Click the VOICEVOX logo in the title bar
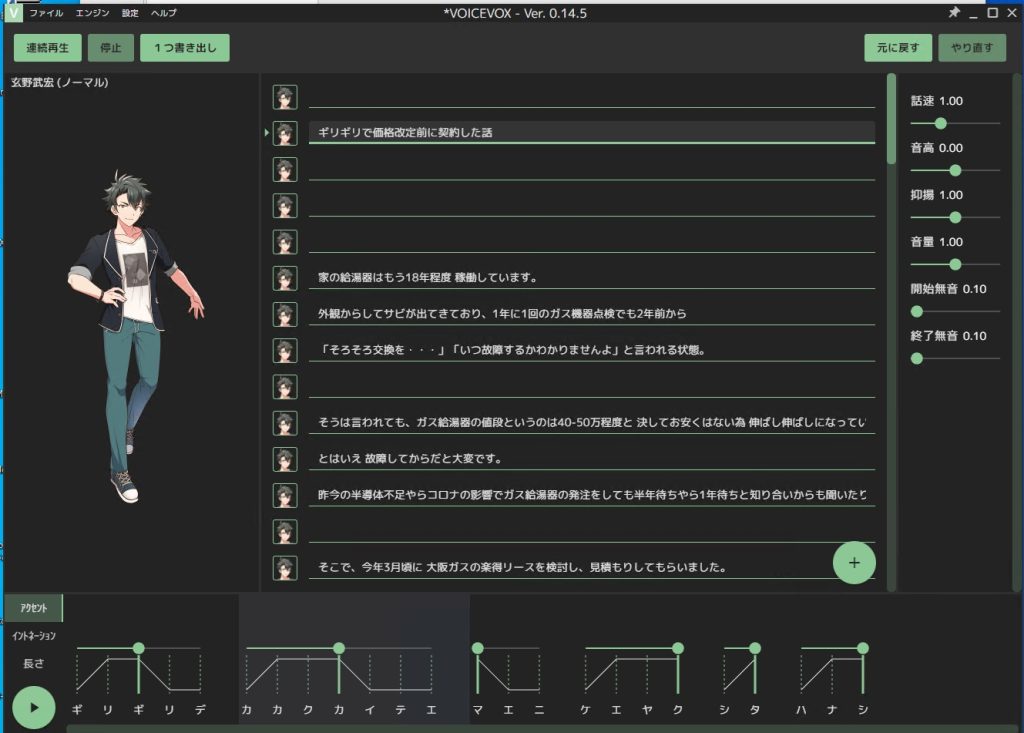The height and width of the screenshot is (733, 1024). tap(13, 12)
